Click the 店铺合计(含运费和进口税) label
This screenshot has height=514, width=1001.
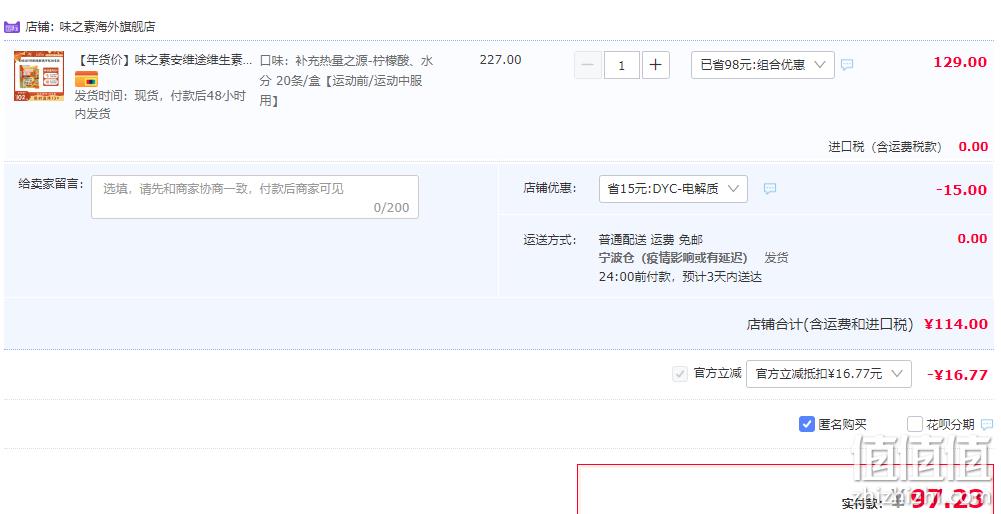pos(832,324)
